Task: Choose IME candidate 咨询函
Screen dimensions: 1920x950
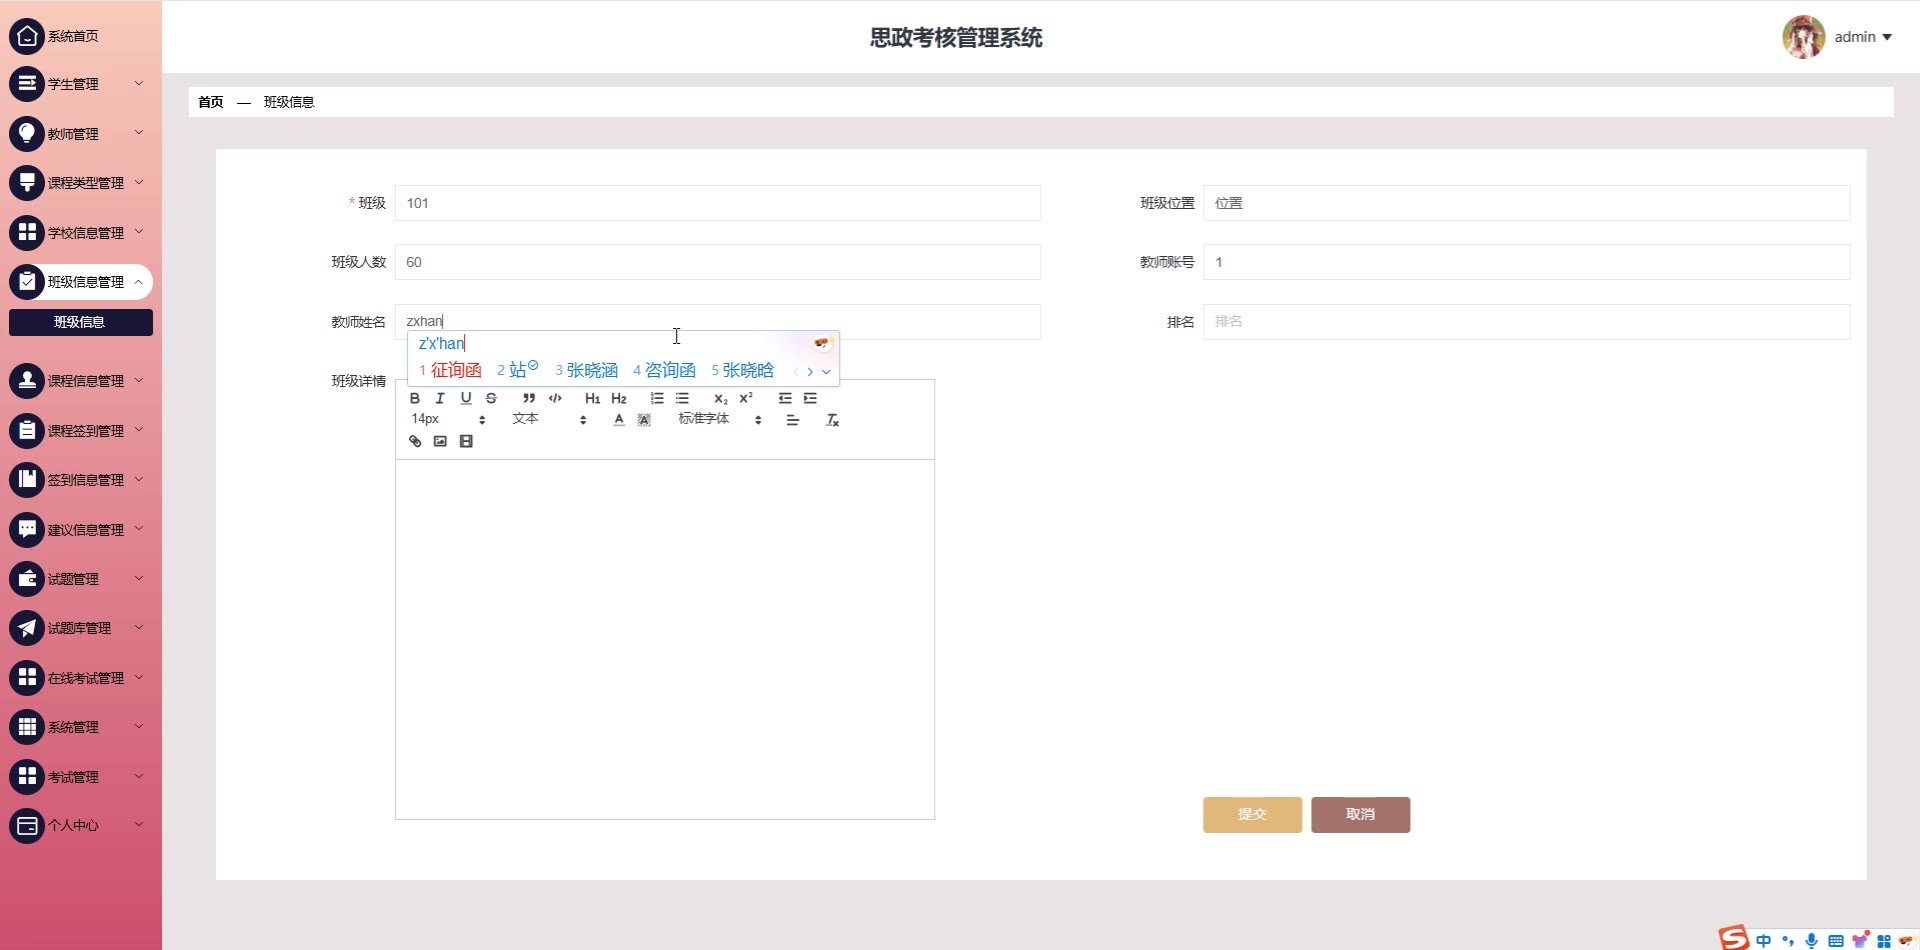Action: [665, 370]
